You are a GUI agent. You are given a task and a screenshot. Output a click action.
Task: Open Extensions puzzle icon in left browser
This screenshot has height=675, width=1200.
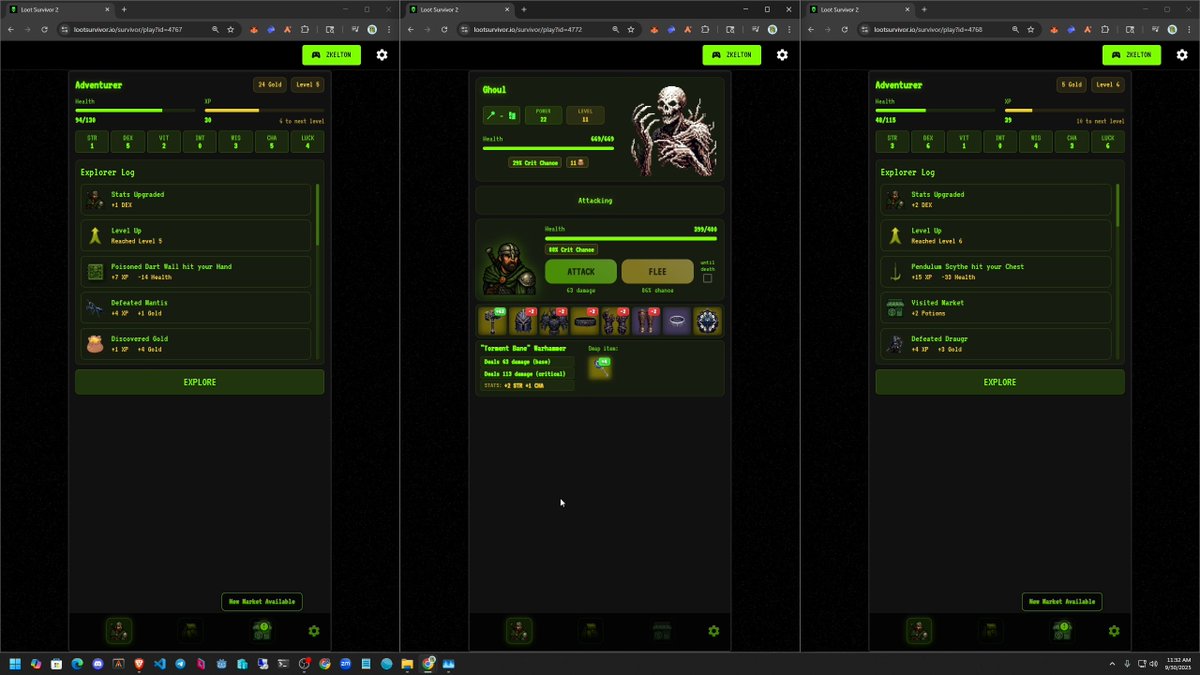point(304,29)
